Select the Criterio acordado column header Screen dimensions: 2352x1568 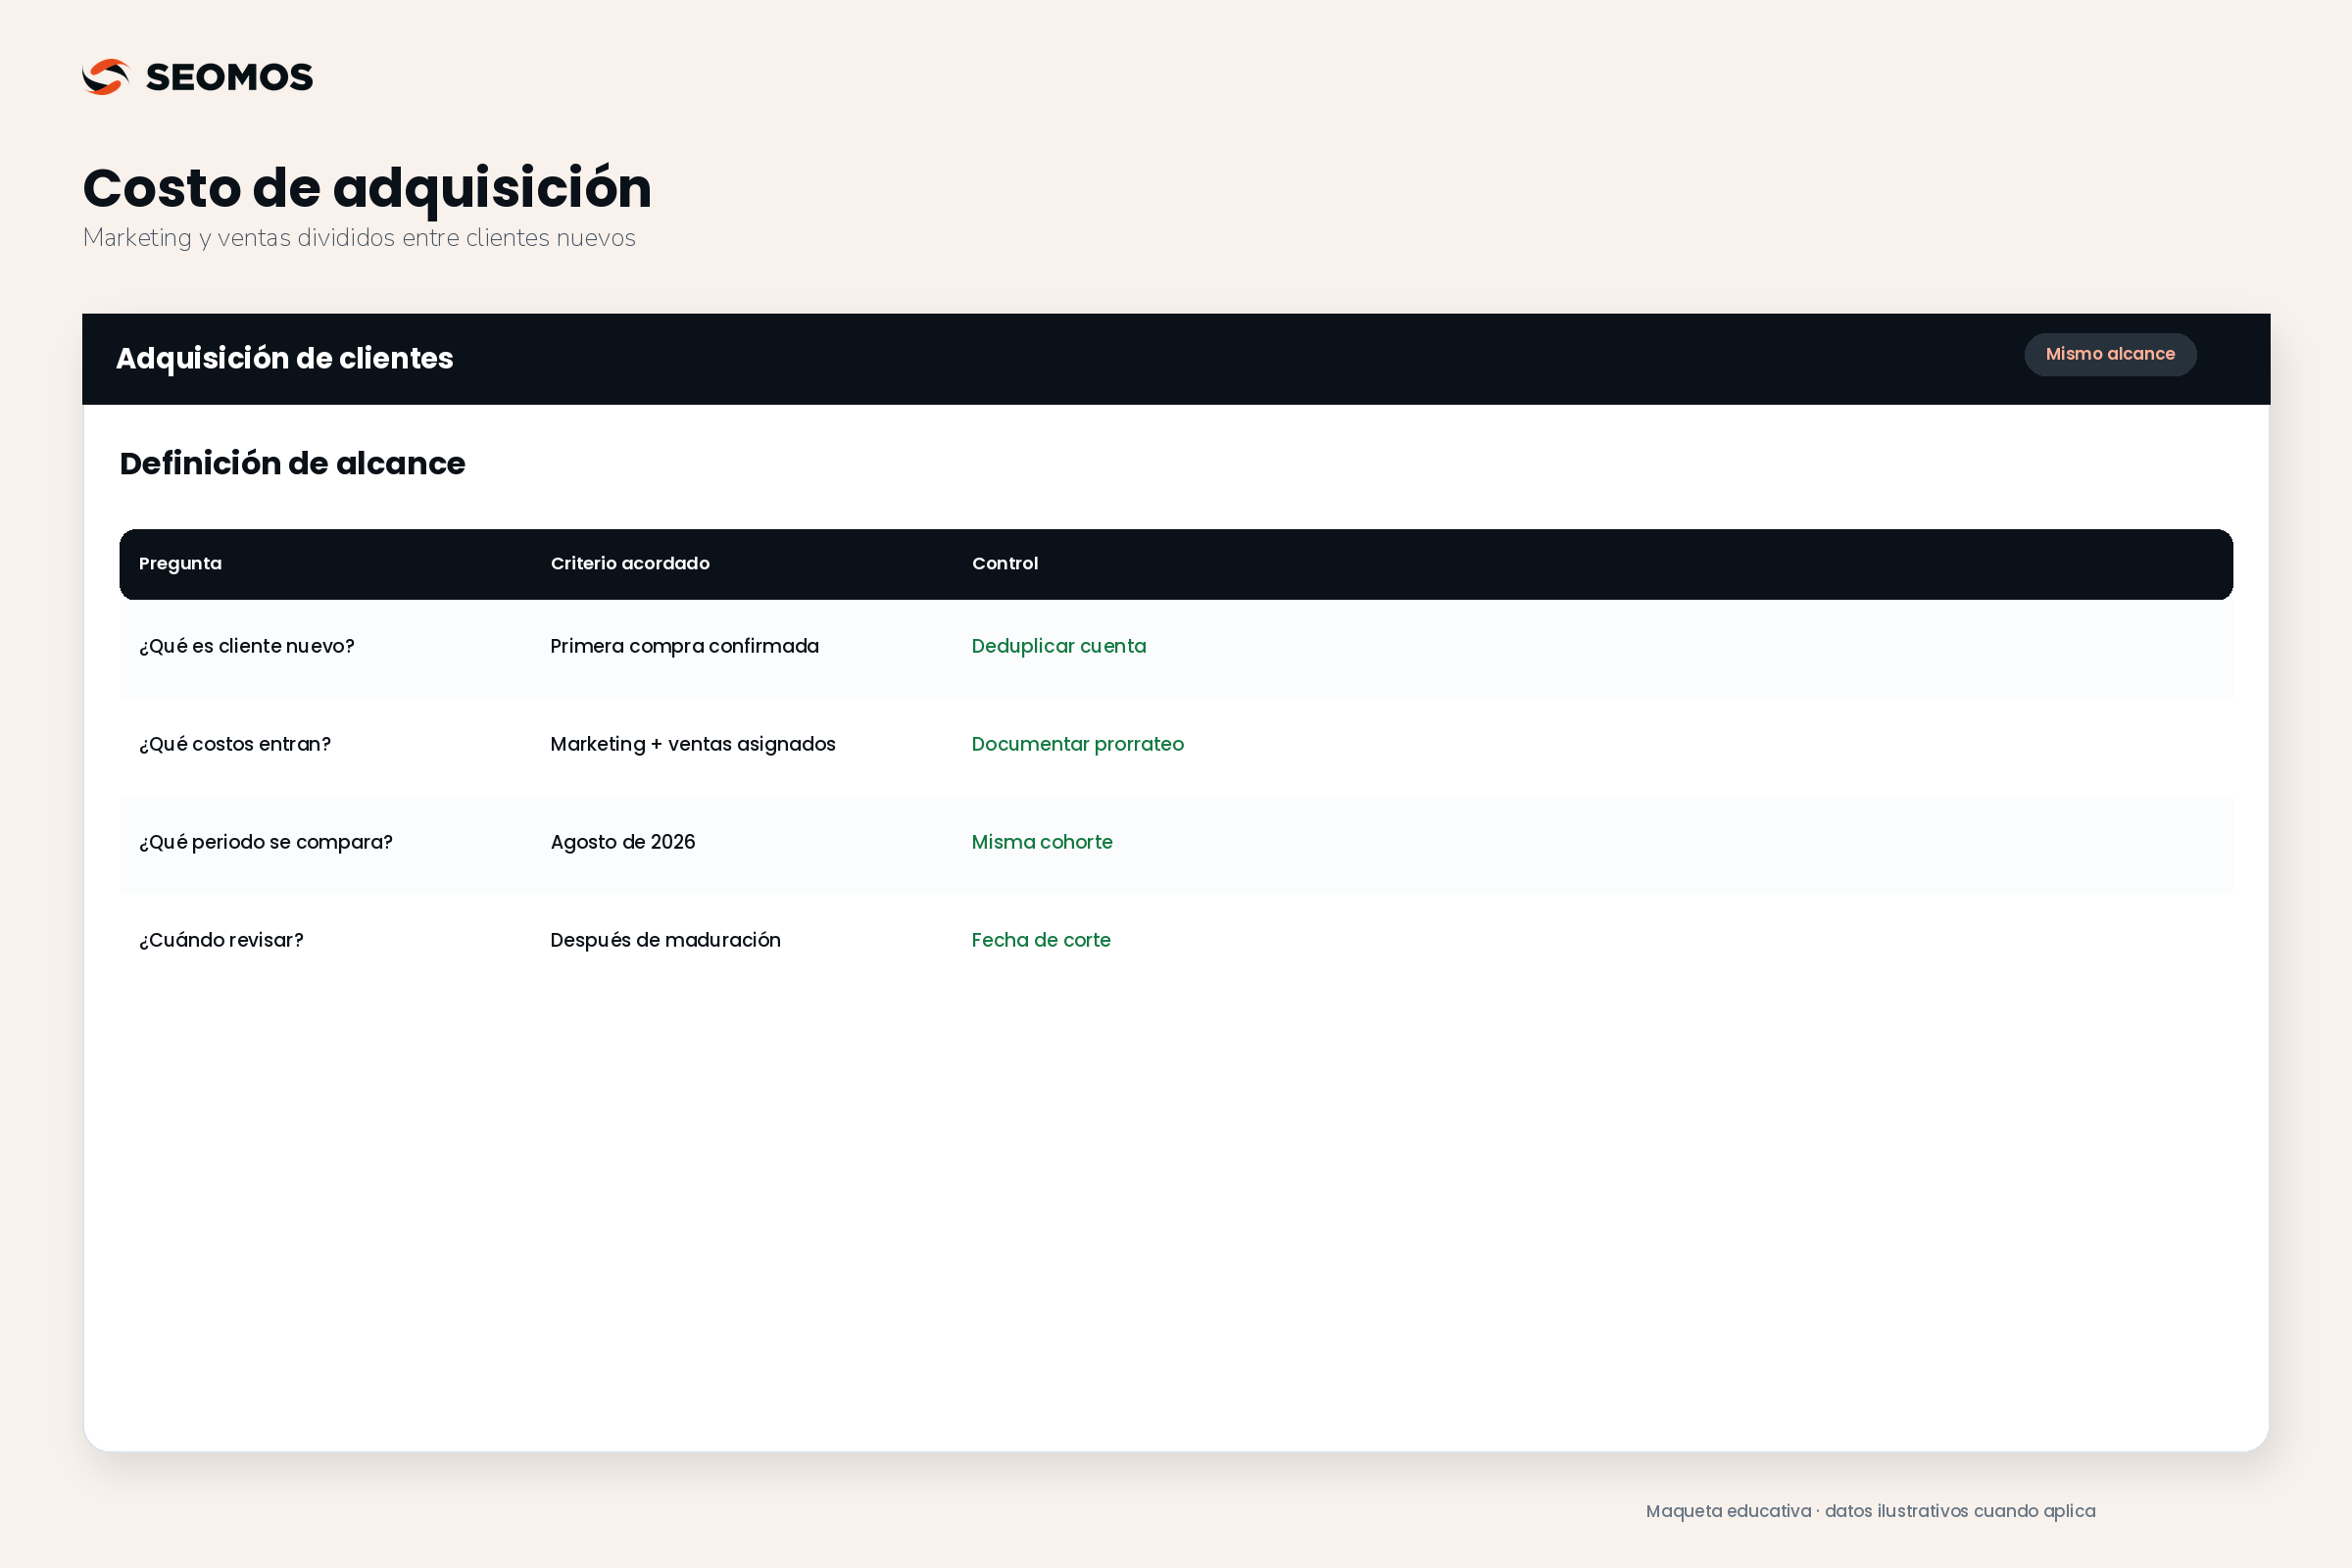click(630, 563)
